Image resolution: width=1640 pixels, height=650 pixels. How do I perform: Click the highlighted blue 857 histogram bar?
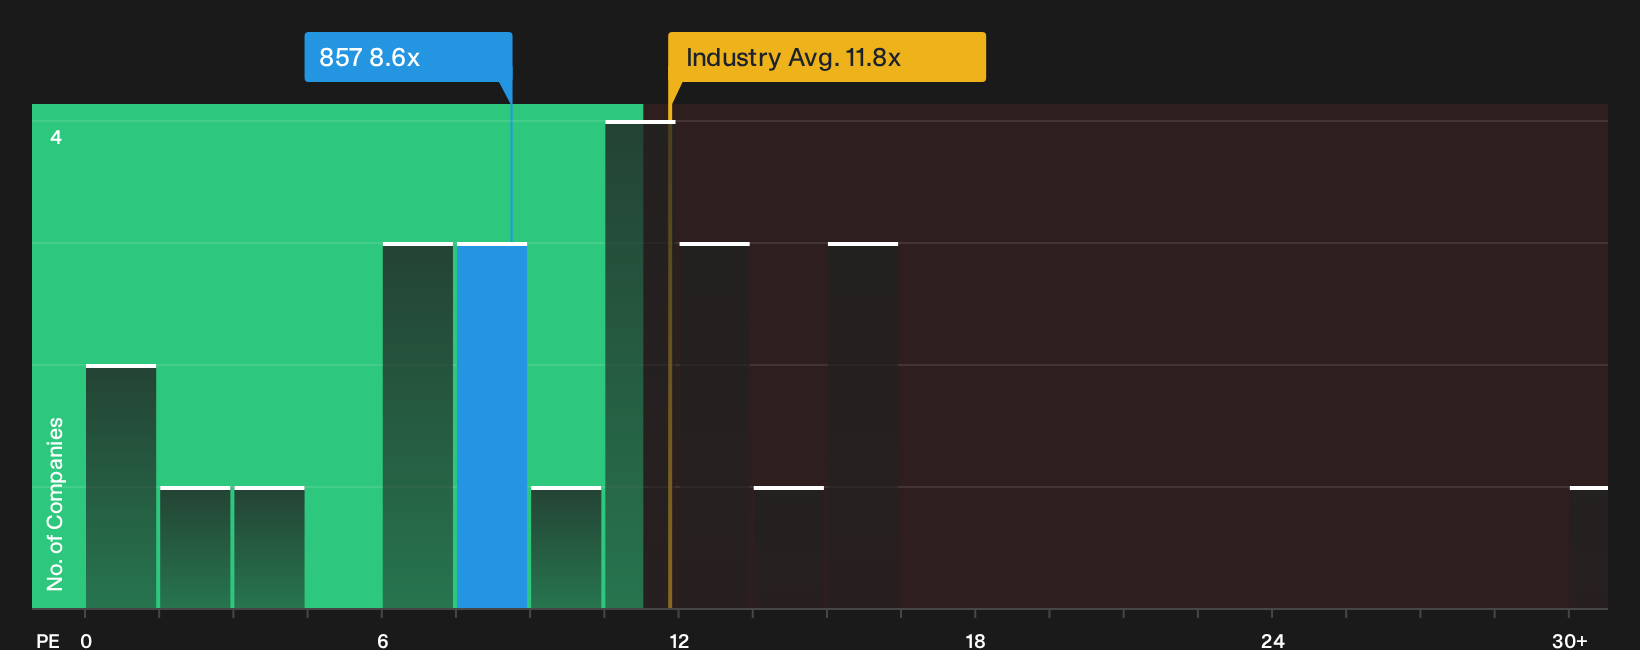click(x=492, y=426)
